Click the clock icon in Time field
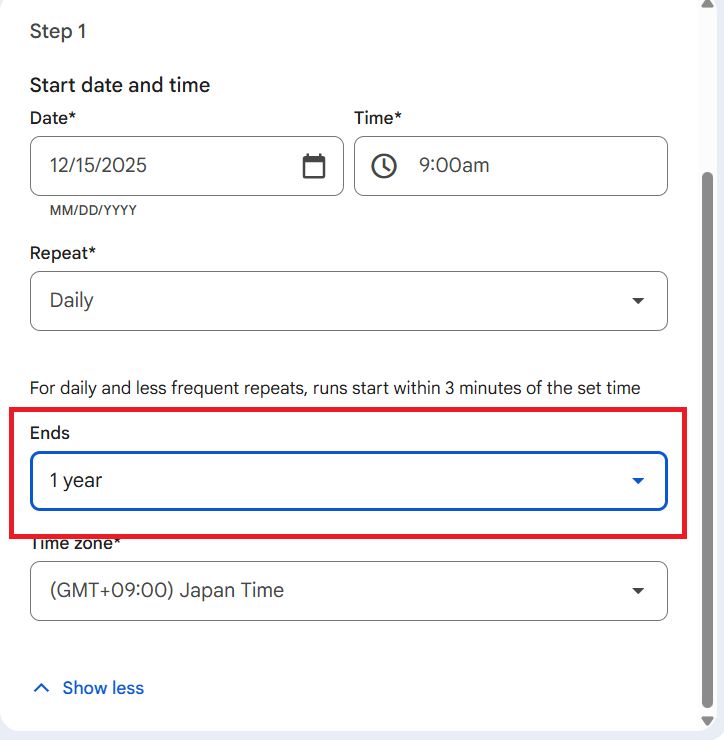 click(x=384, y=166)
